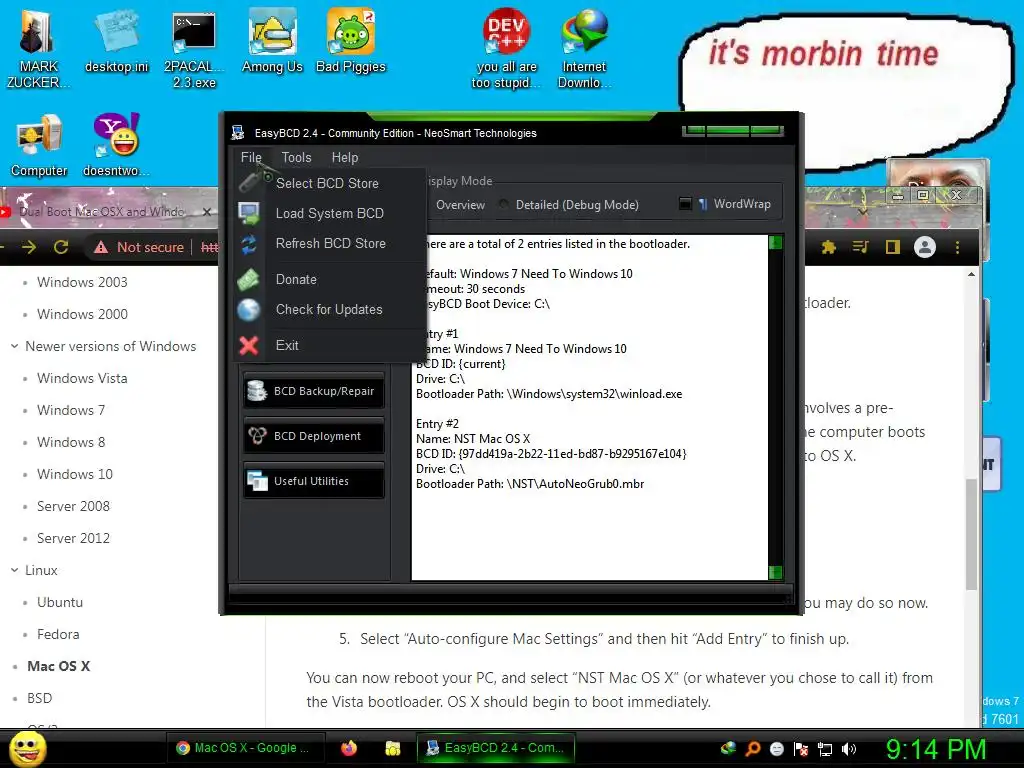The image size is (1024, 768).
Task: Open the BCD Backup/Repair section
Action: pyautogui.click(x=313, y=391)
